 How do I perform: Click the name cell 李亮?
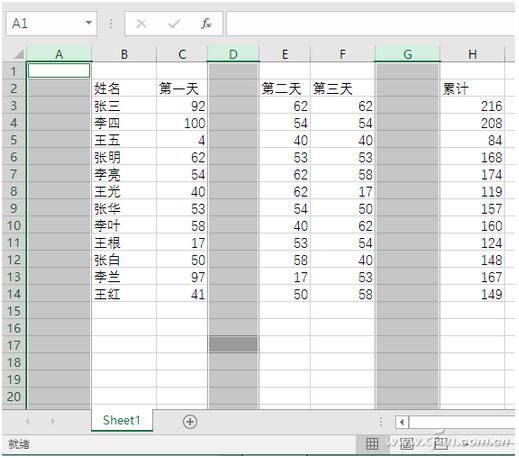pos(124,174)
